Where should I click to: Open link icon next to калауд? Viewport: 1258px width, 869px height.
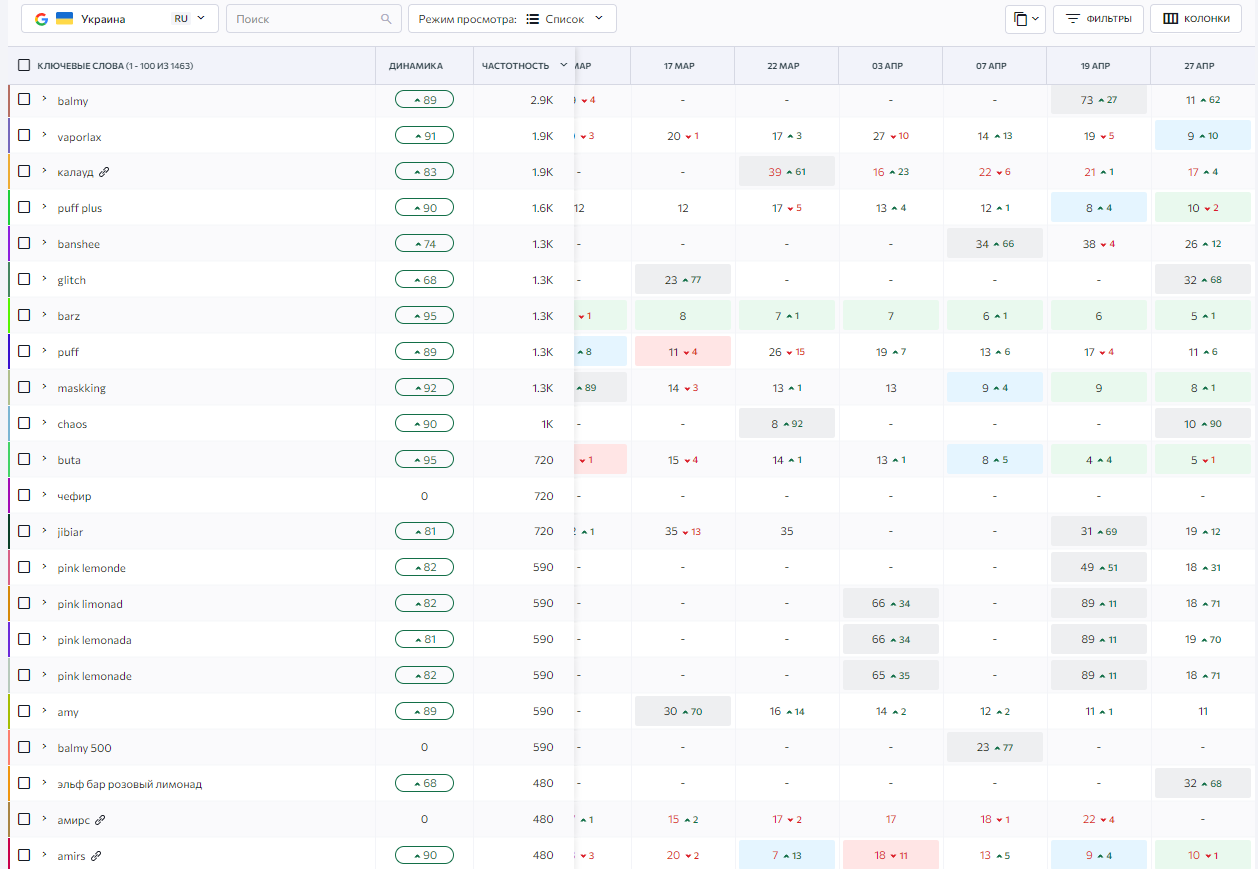click(x=104, y=172)
